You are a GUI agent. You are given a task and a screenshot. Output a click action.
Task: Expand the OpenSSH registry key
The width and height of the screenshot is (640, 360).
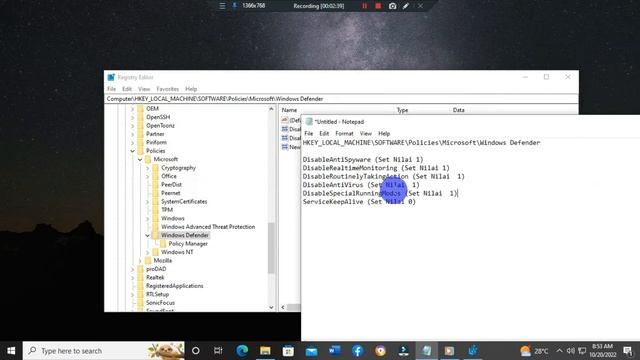[x=132, y=117]
